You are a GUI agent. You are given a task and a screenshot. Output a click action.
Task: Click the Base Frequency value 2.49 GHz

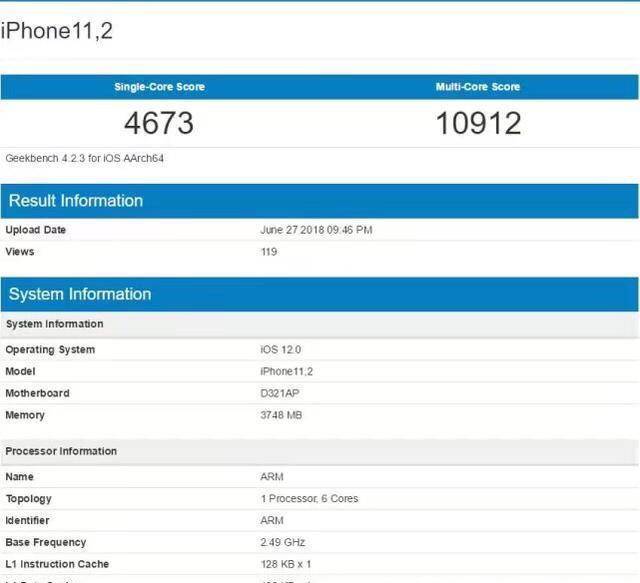point(281,542)
